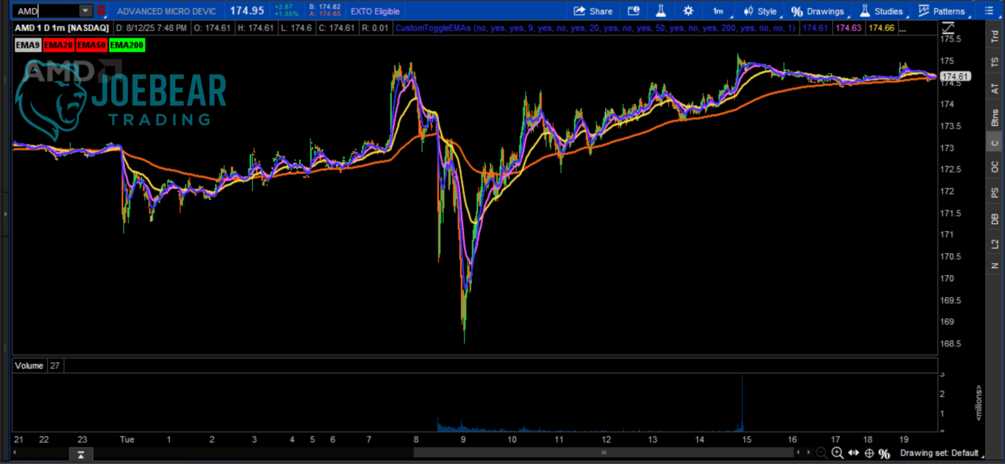Click the red alert icon beside symbol

coord(101,11)
